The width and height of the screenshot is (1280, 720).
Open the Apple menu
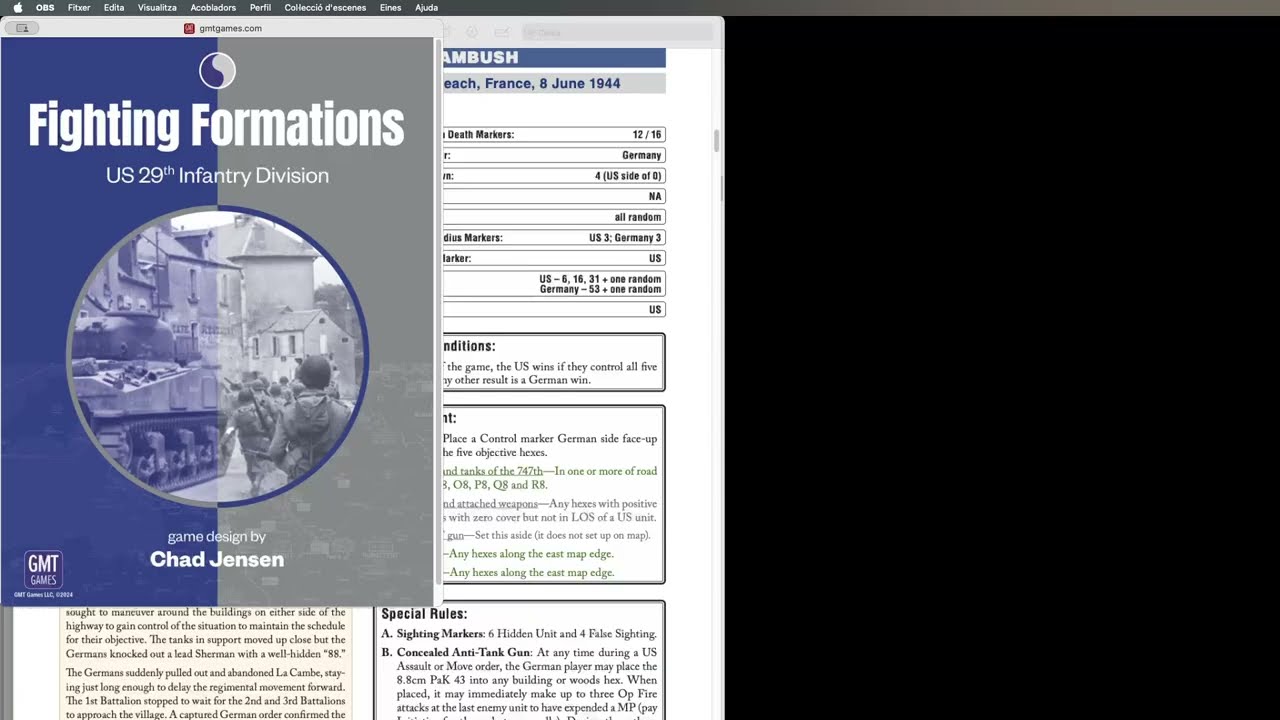[17, 7]
